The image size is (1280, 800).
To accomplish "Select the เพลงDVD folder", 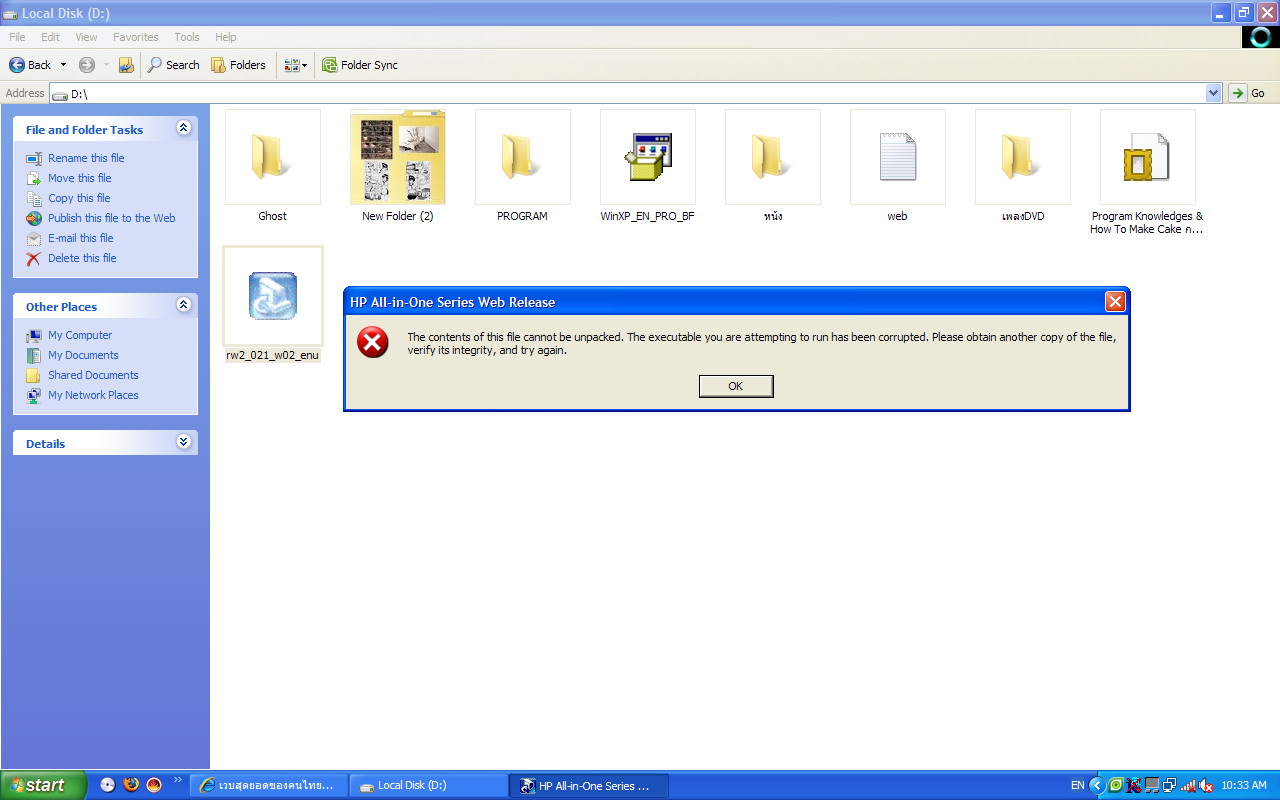I will pos(1022,158).
